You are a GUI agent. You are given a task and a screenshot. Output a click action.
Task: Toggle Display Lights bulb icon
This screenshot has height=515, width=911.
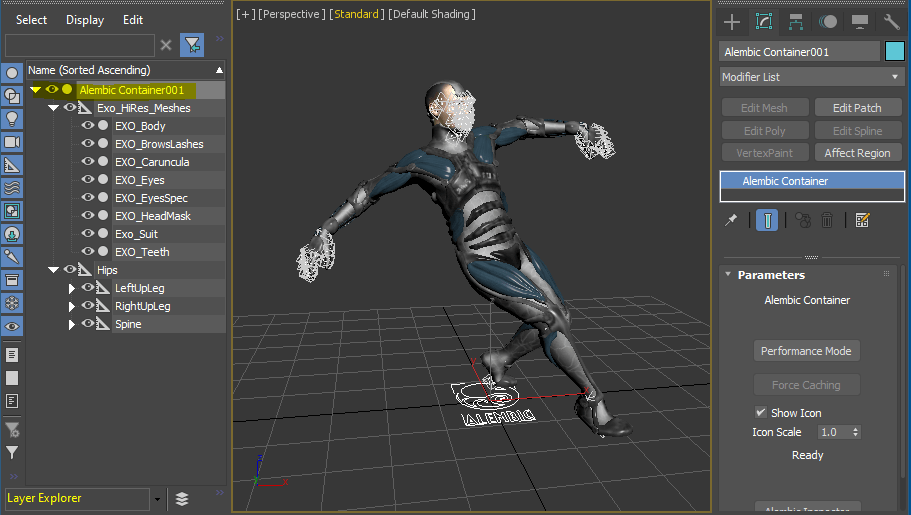click(12, 119)
